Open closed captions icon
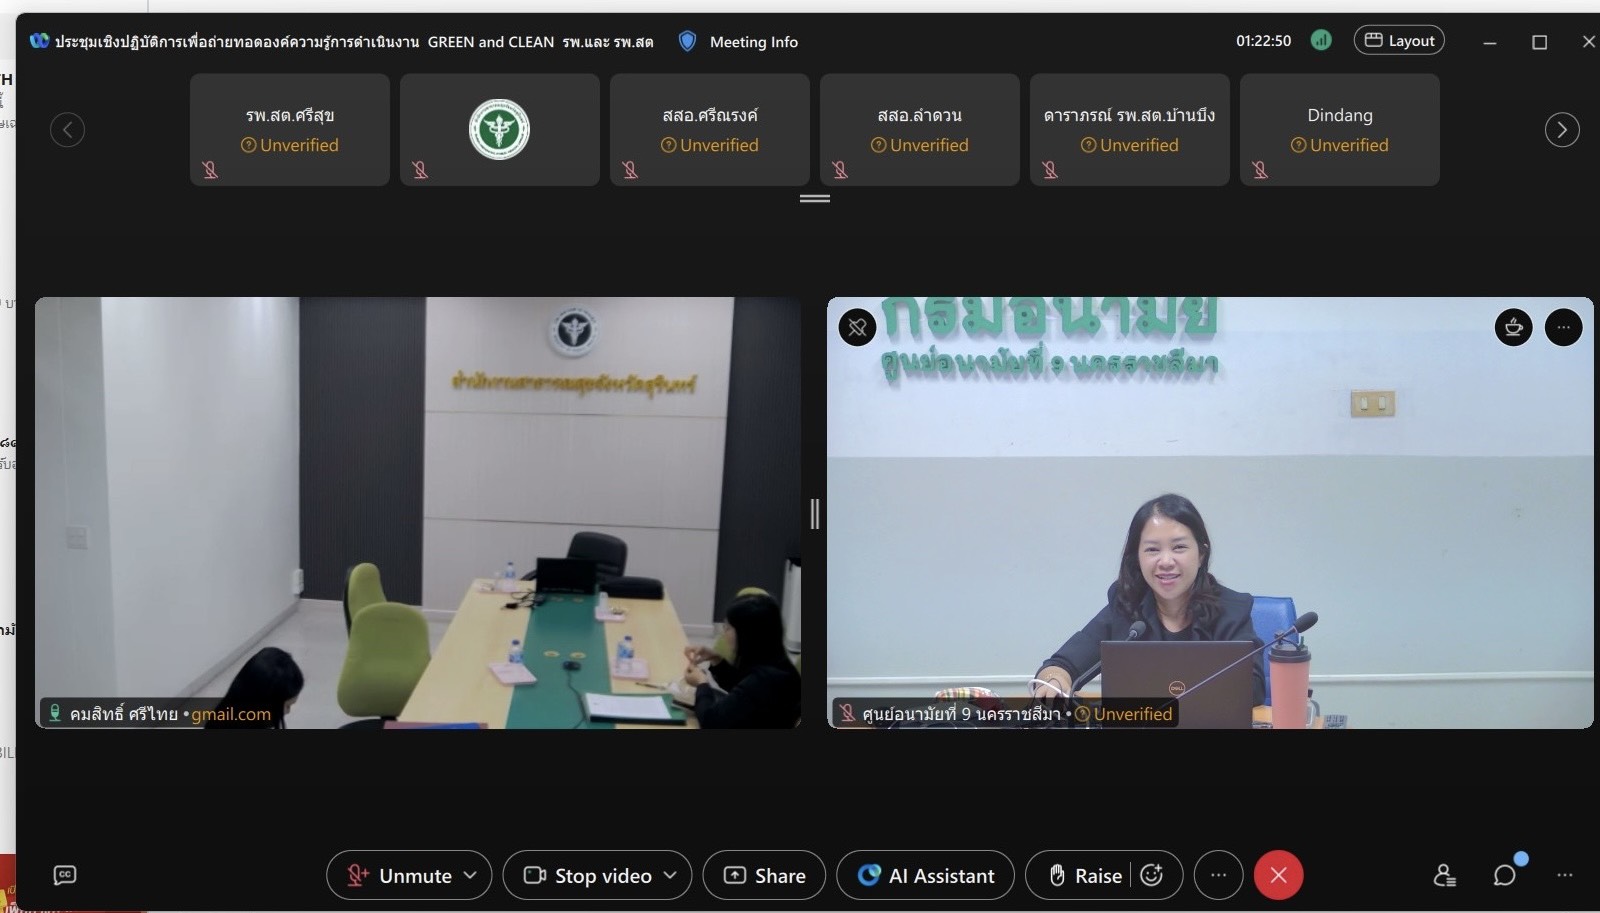The height and width of the screenshot is (913, 1600). (65, 875)
